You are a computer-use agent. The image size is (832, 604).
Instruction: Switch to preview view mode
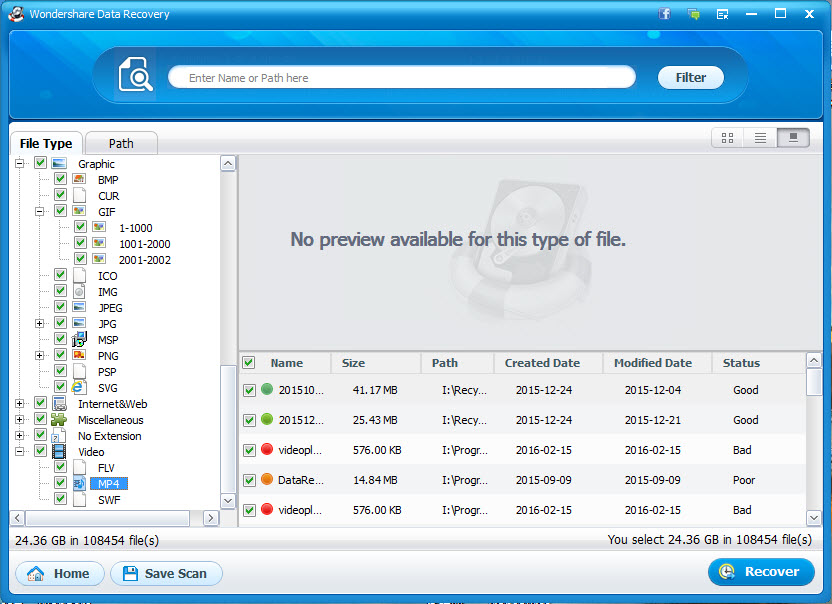pyautogui.click(x=793, y=138)
